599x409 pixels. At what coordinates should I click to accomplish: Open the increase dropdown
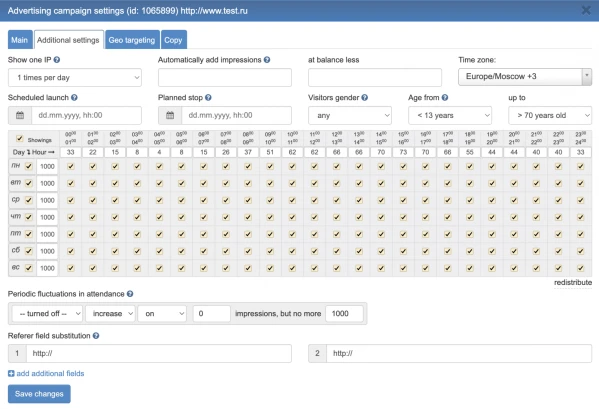(x=110, y=314)
